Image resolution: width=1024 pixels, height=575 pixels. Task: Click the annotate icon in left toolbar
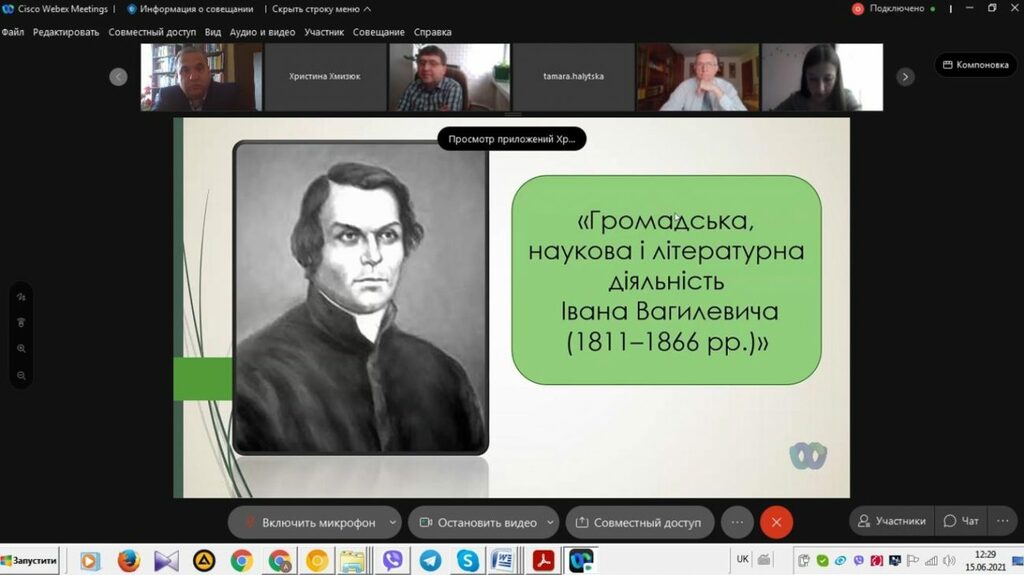point(21,297)
